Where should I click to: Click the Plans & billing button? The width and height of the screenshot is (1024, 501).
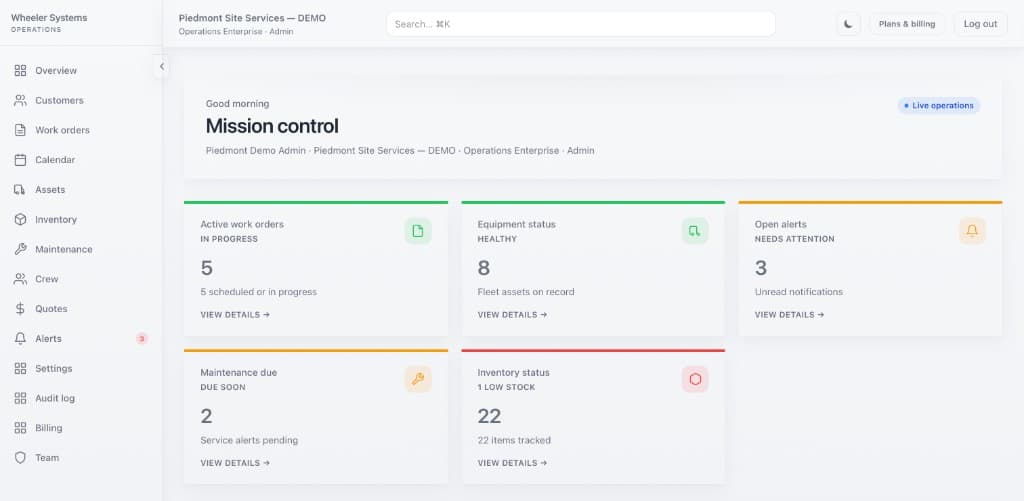tap(907, 24)
